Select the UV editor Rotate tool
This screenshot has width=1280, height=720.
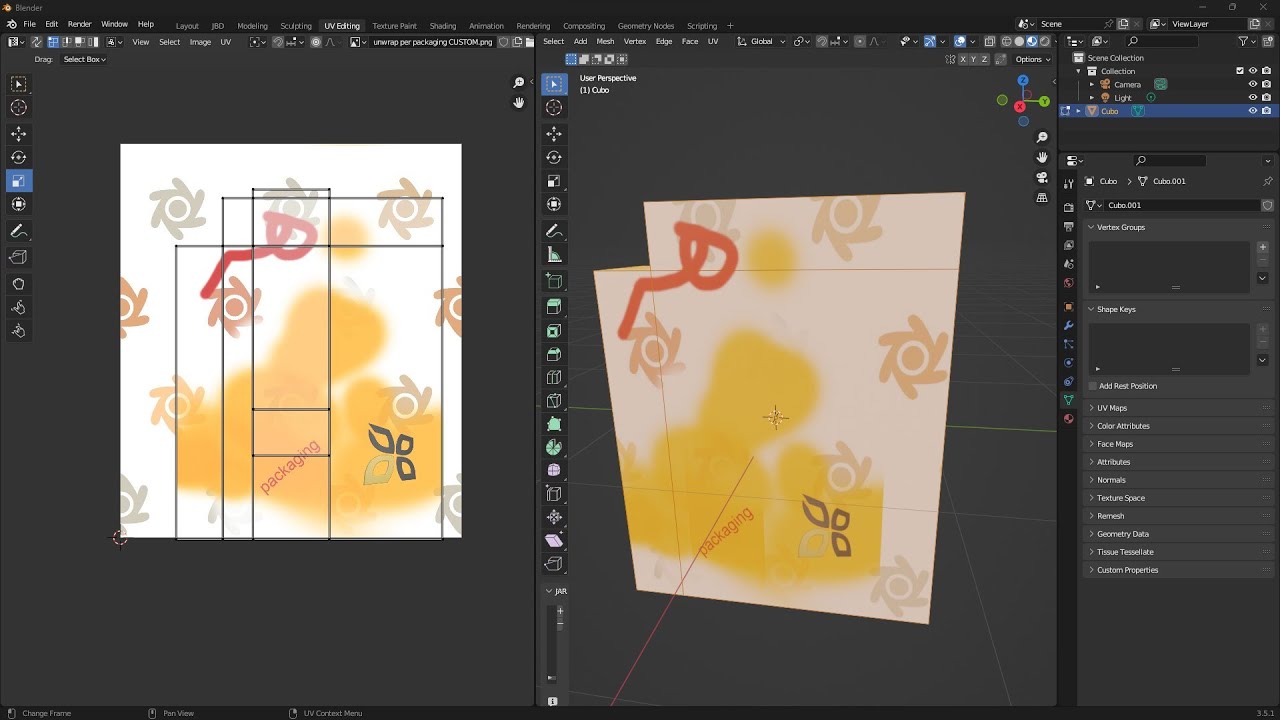click(x=18, y=157)
